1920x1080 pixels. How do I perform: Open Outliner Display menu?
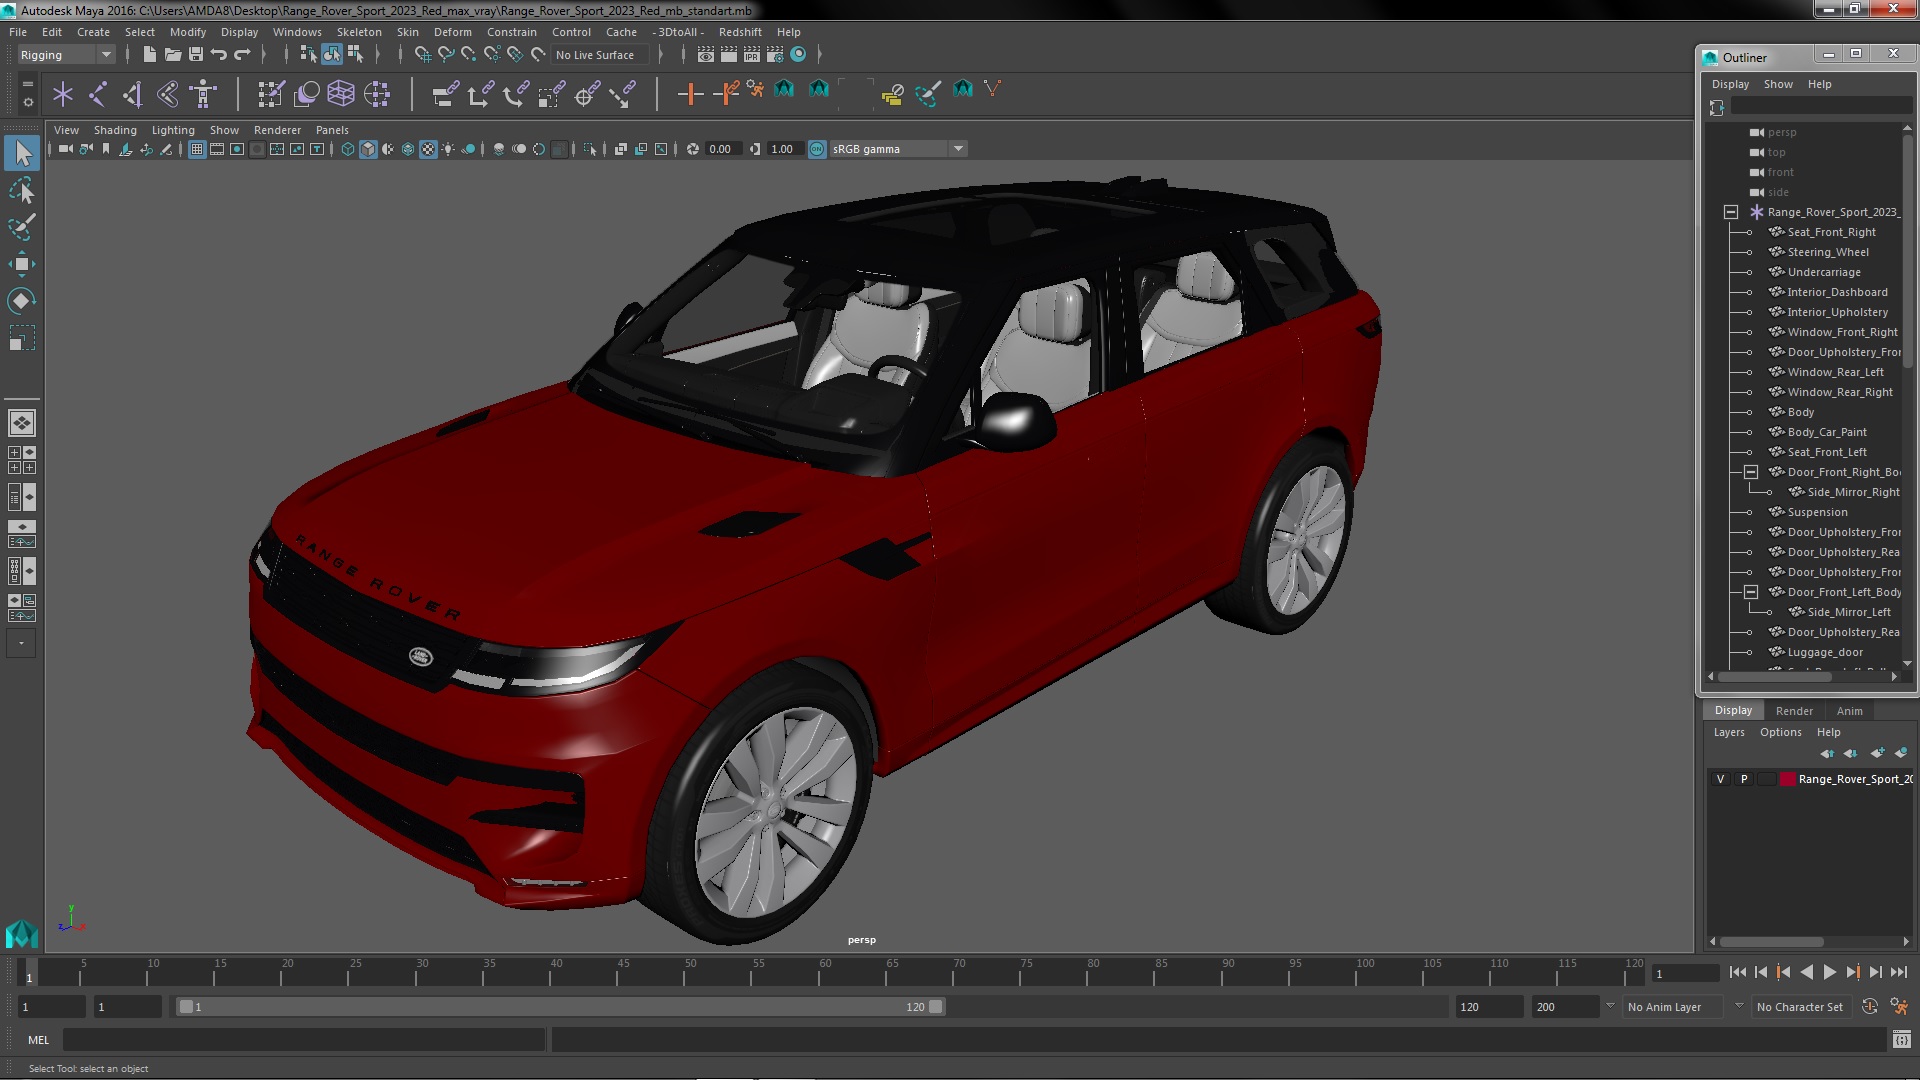coord(1730,84)
